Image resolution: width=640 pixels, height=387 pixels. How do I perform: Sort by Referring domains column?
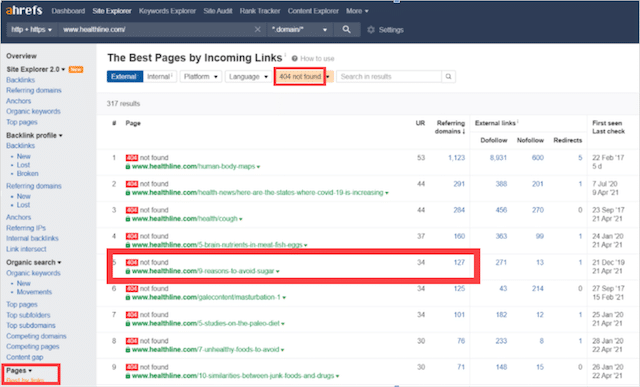coord(450,127)
